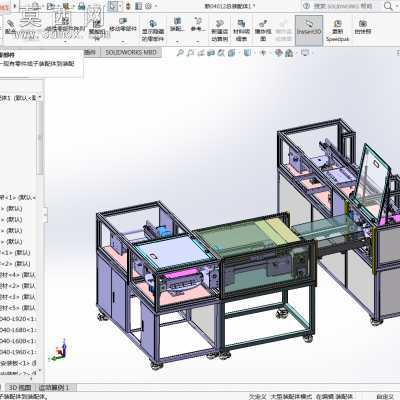Click the Rebuild traffic-light icon
Image resolution: width=400 pixels, height=400 pixels.
click(x=129, y=6)
